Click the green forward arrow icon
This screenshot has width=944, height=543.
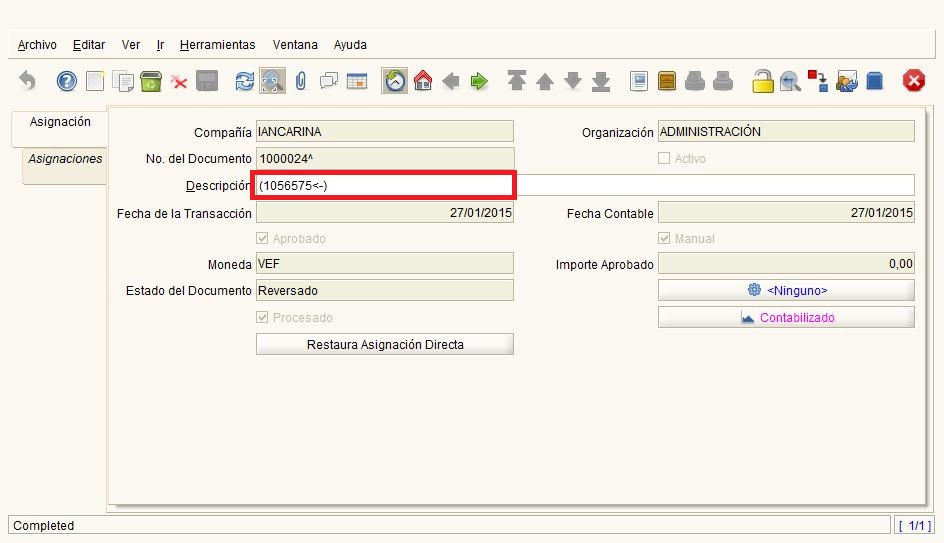tap(480, 82)
